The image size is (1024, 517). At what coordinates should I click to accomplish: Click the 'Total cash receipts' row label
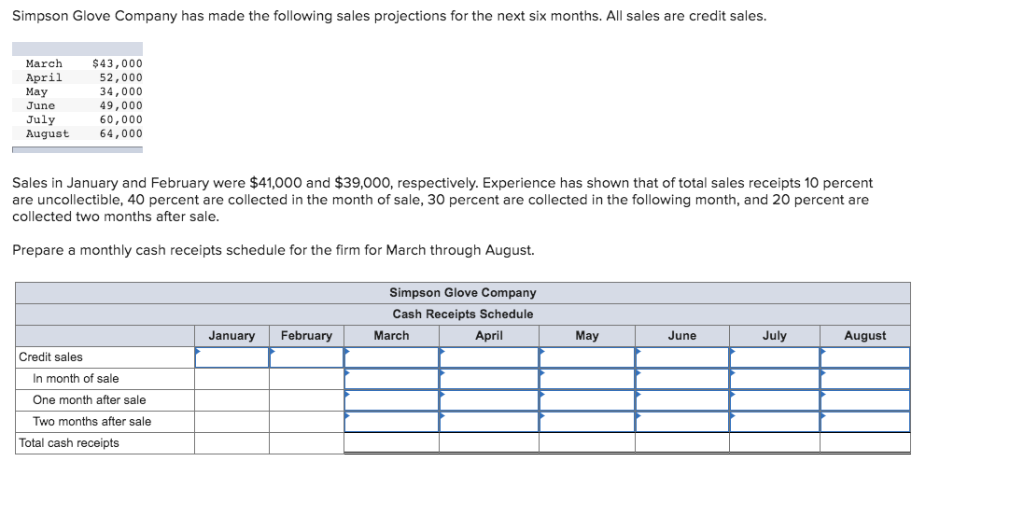click(69, 443)
